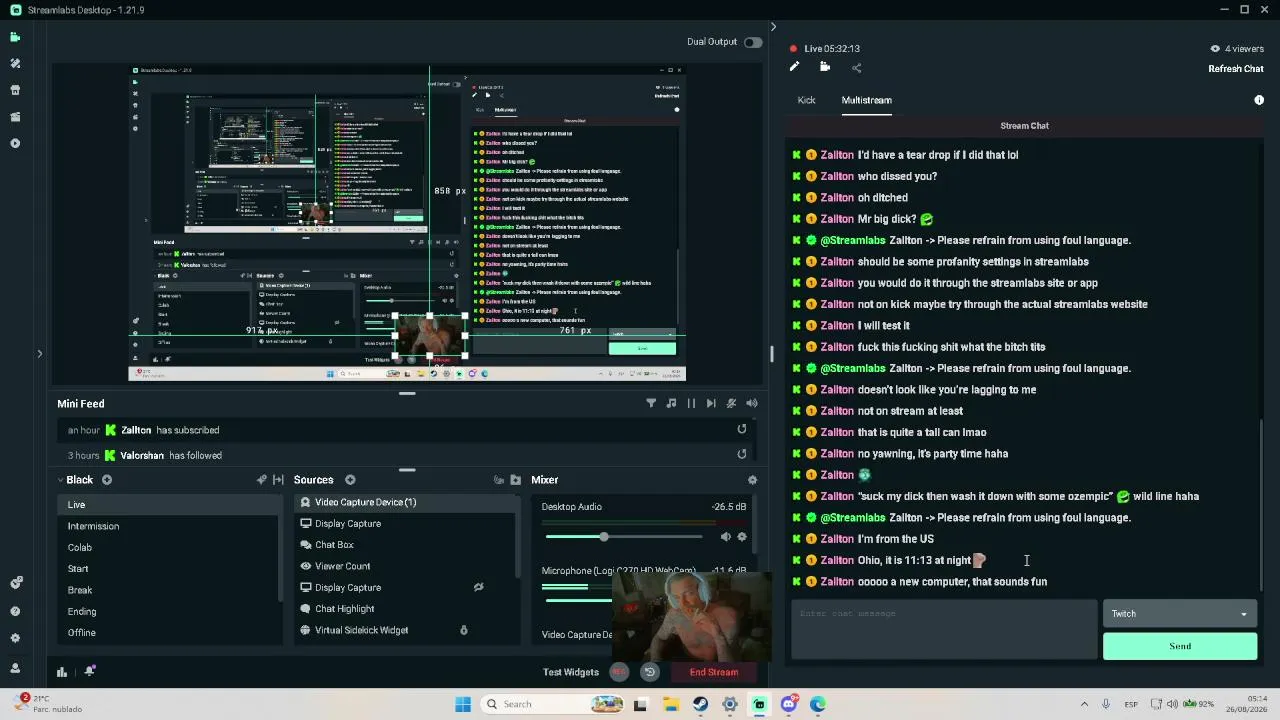
Task: Pause the Mini Feed alert queue
Action: click(x=691, y=403)
